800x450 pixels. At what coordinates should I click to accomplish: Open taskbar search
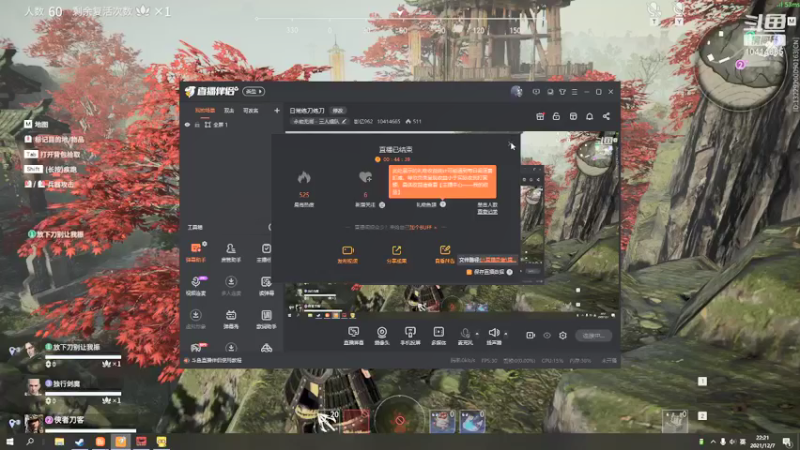pyautogui.click(x=30, y=441)
